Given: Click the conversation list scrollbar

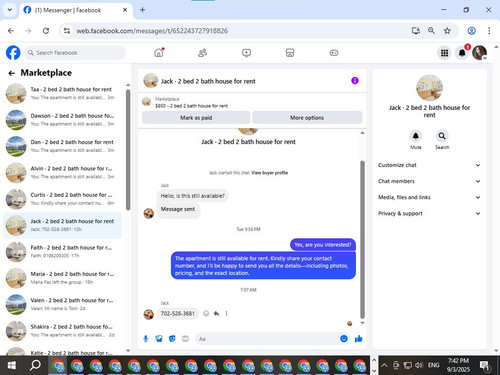Looking at the screenshot, I should tap(128, 150).
